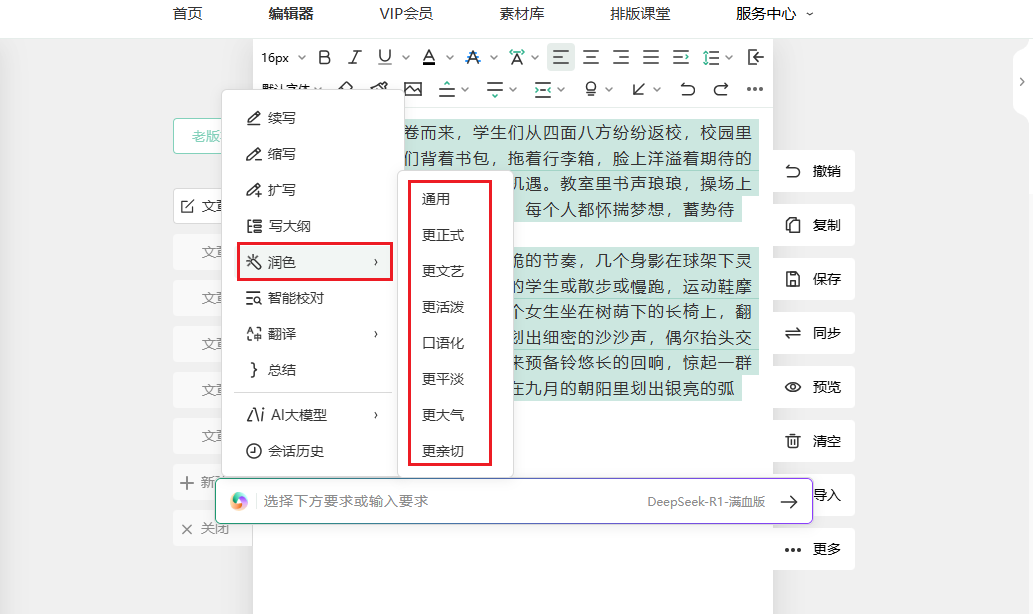Image resolution: width=1033 pixels, height=614 pixels.
Task: Open the font color picker dropdown arrow
Action: [449, 58]
